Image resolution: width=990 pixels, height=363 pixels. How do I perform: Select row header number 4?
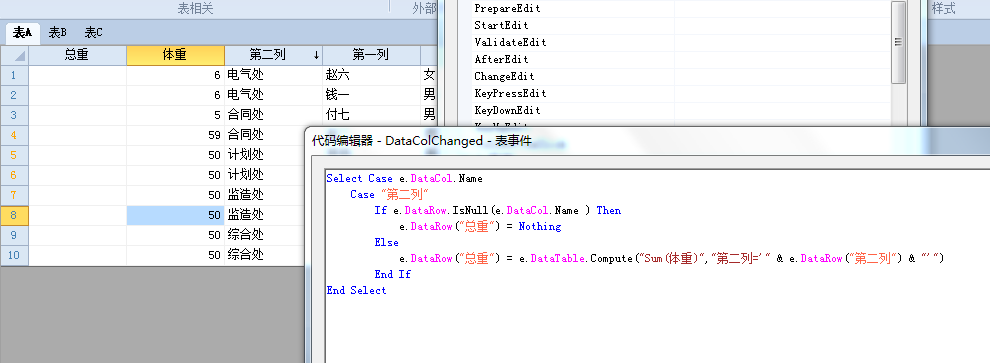tap(14, 135)
